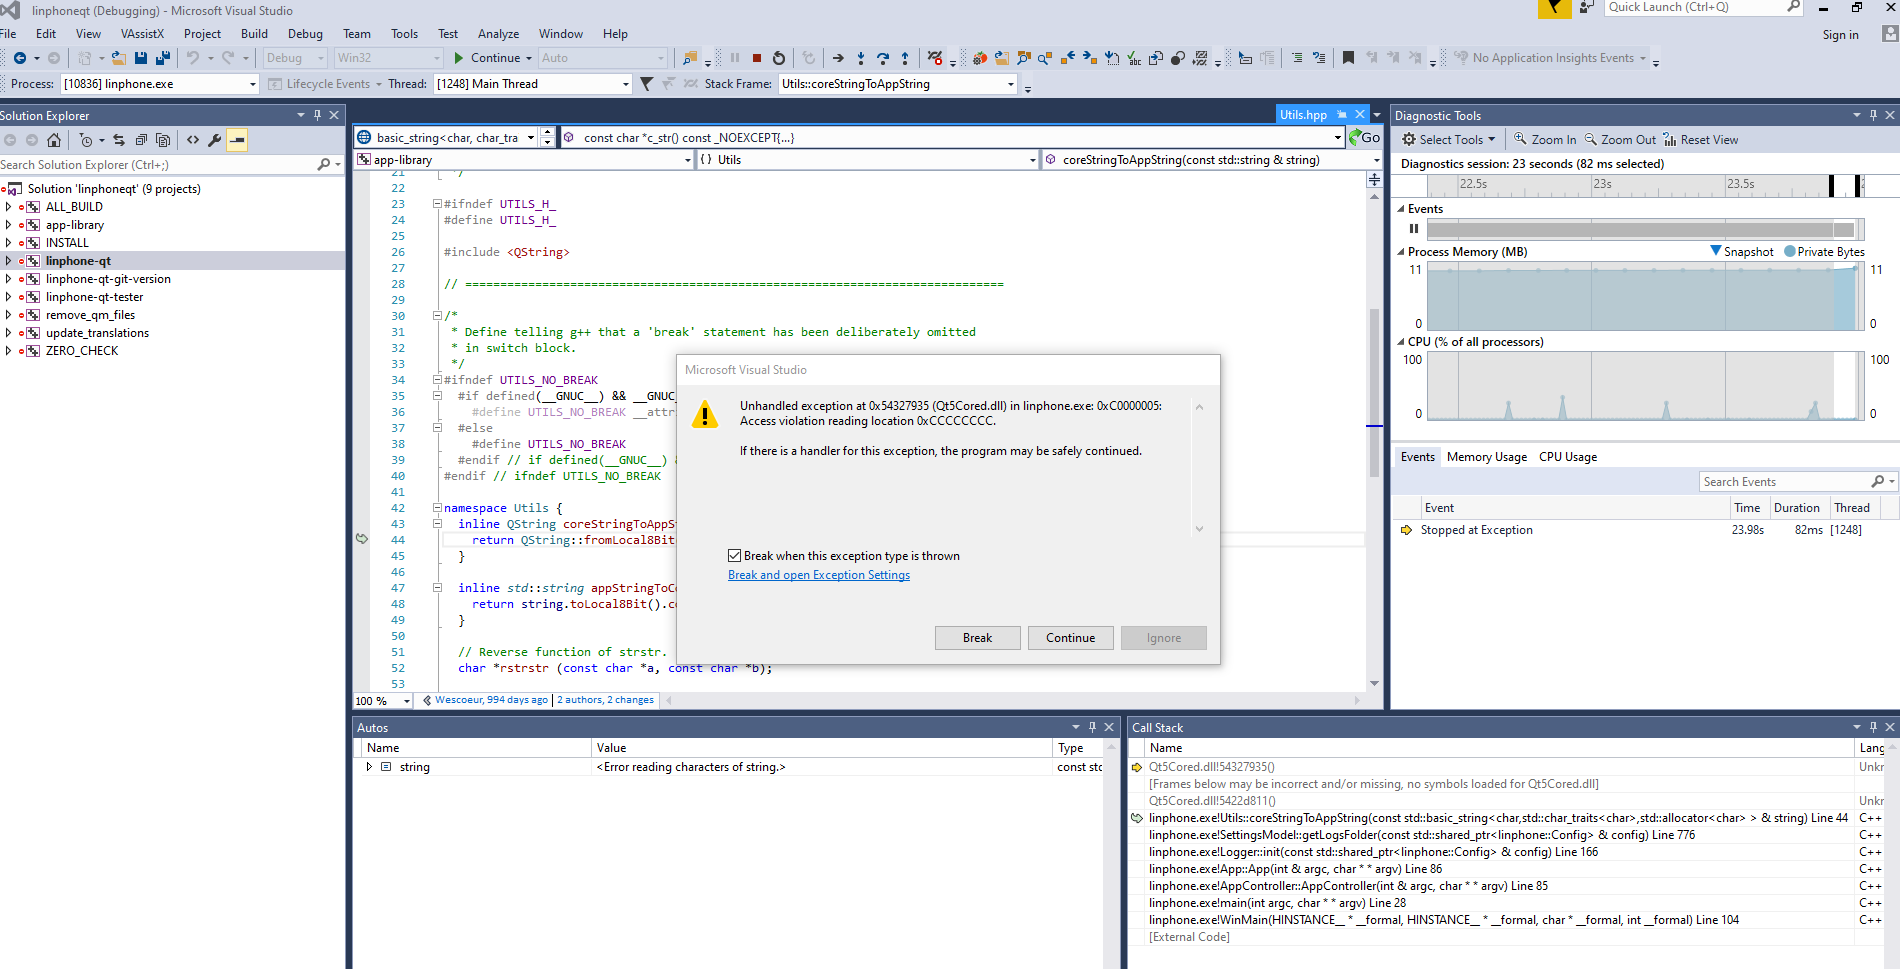Open the Select Tools dropdown
Image resolution: width=1900 pixels, height=969 pixels.
pyautogui.click(x=1449, y=140)
